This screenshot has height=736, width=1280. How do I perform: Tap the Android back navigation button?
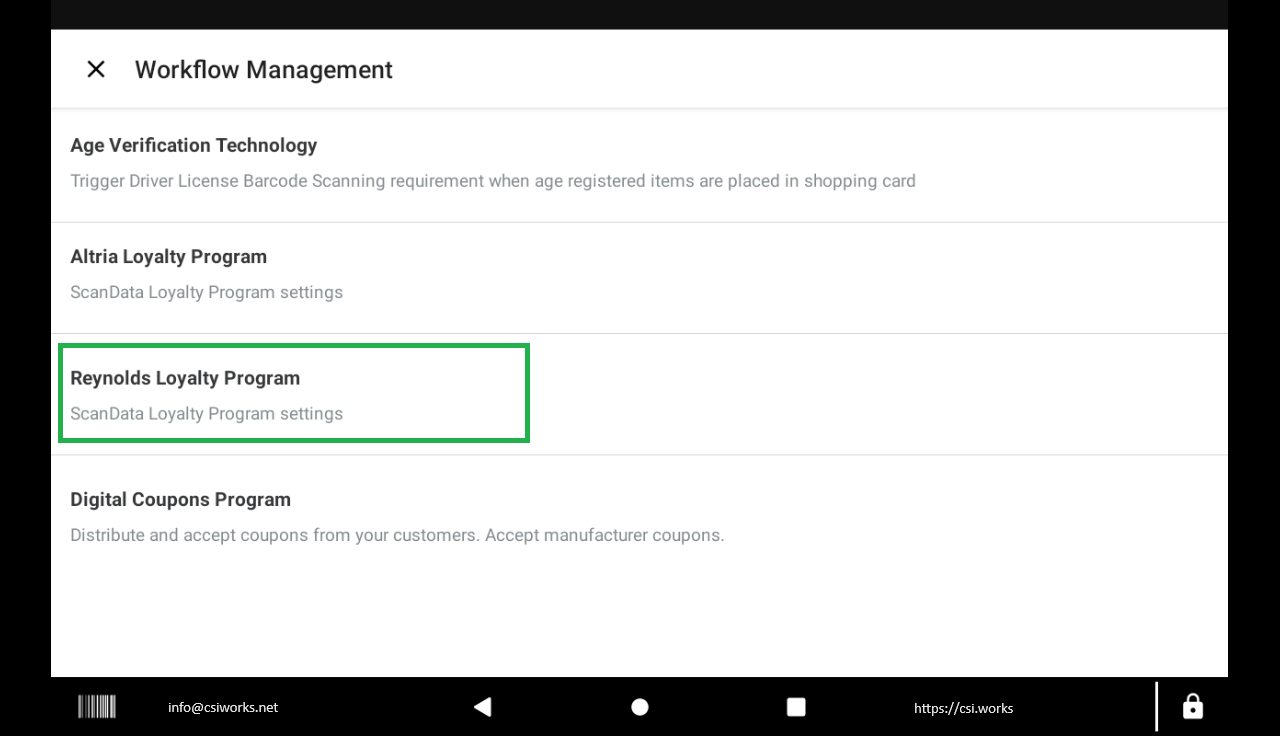click(482, 707)
